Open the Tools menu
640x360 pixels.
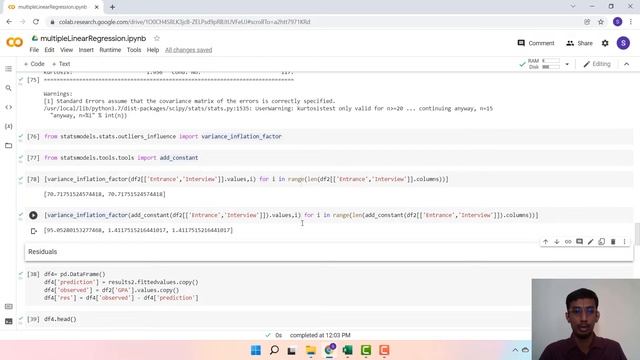coord(134,50)
